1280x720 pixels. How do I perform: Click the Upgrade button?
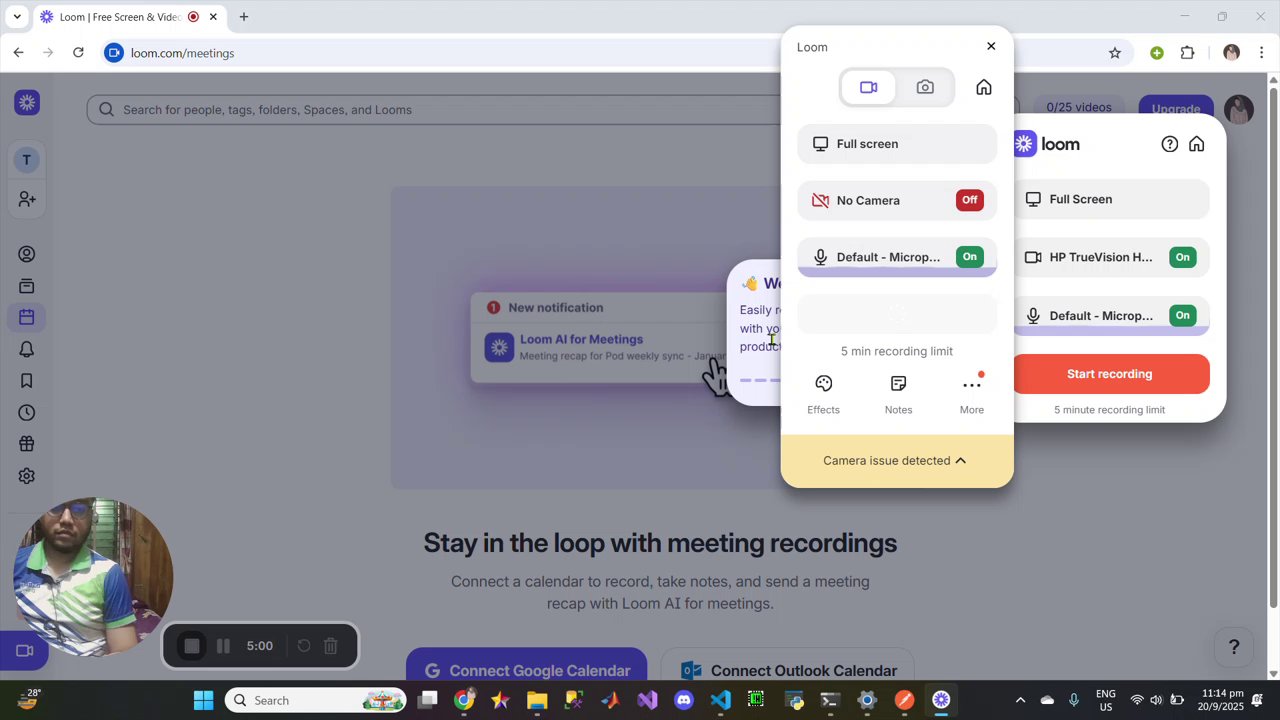coord(1176,109)
